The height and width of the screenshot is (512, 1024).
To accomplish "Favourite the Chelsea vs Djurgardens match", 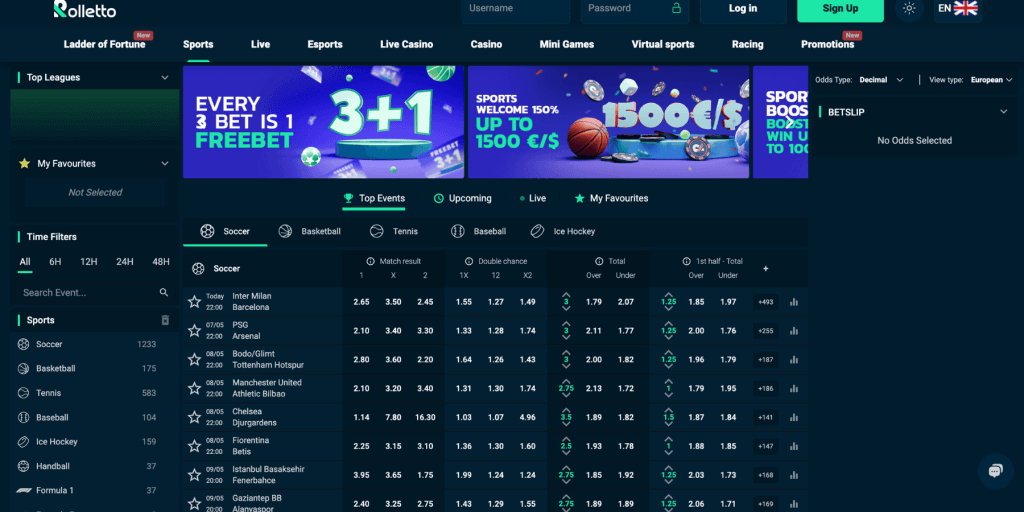I will (194, 417).
